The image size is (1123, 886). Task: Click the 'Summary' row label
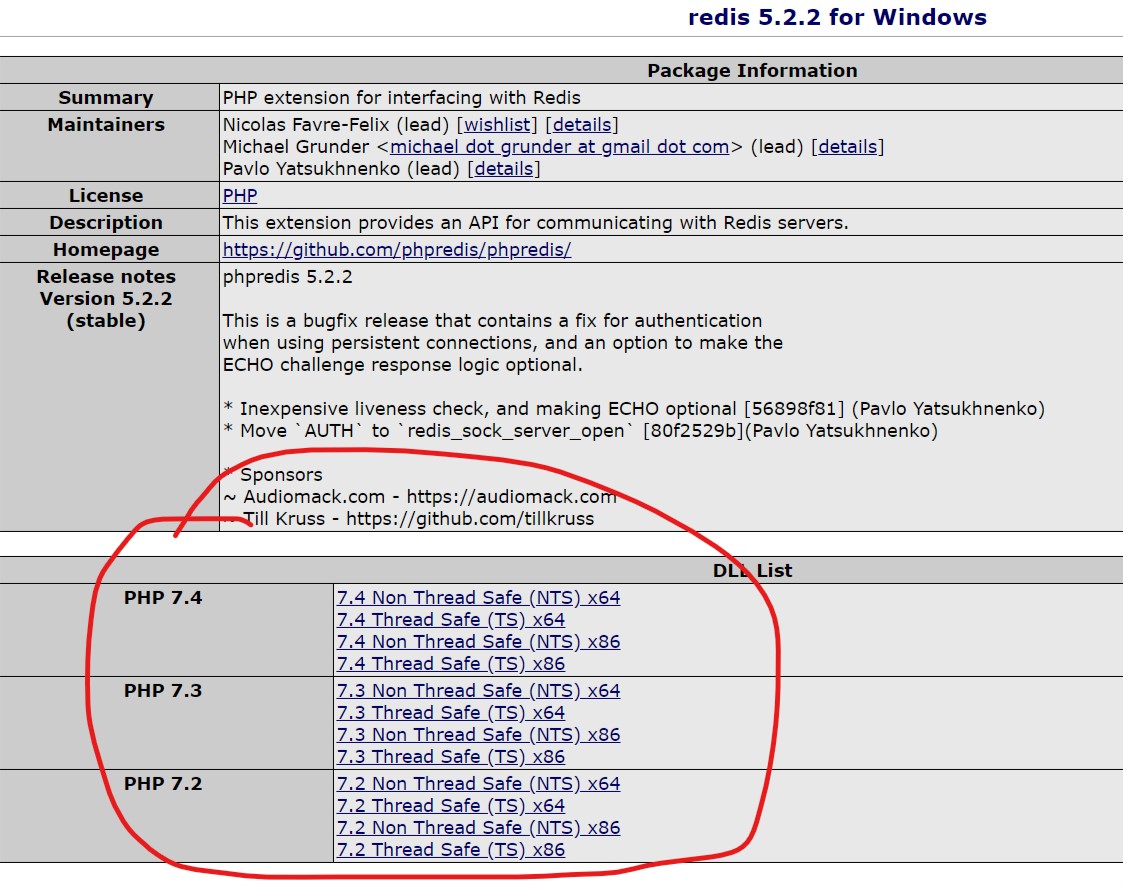(x=106, y=97)
